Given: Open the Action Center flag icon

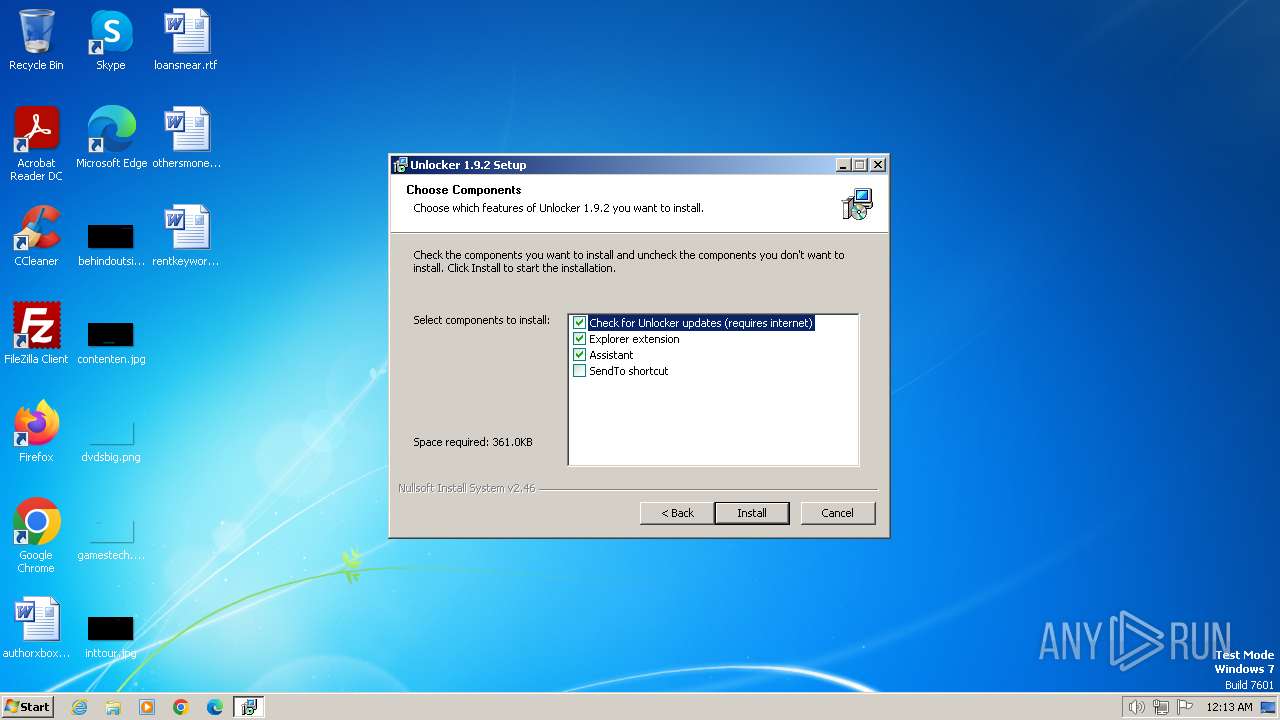Looking at the screenshot, I should click(1185, 707).
